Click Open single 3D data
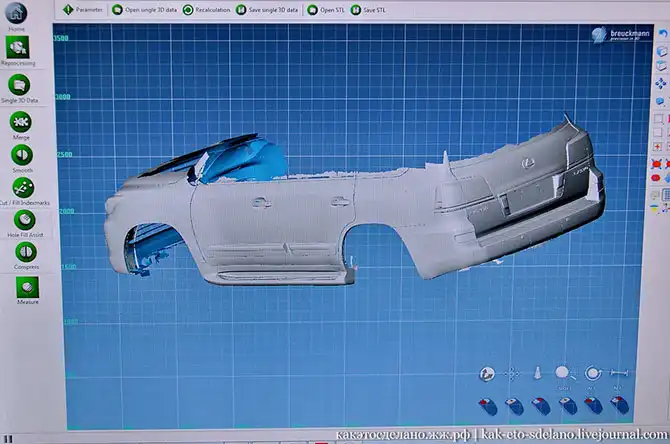 point(148,9)
